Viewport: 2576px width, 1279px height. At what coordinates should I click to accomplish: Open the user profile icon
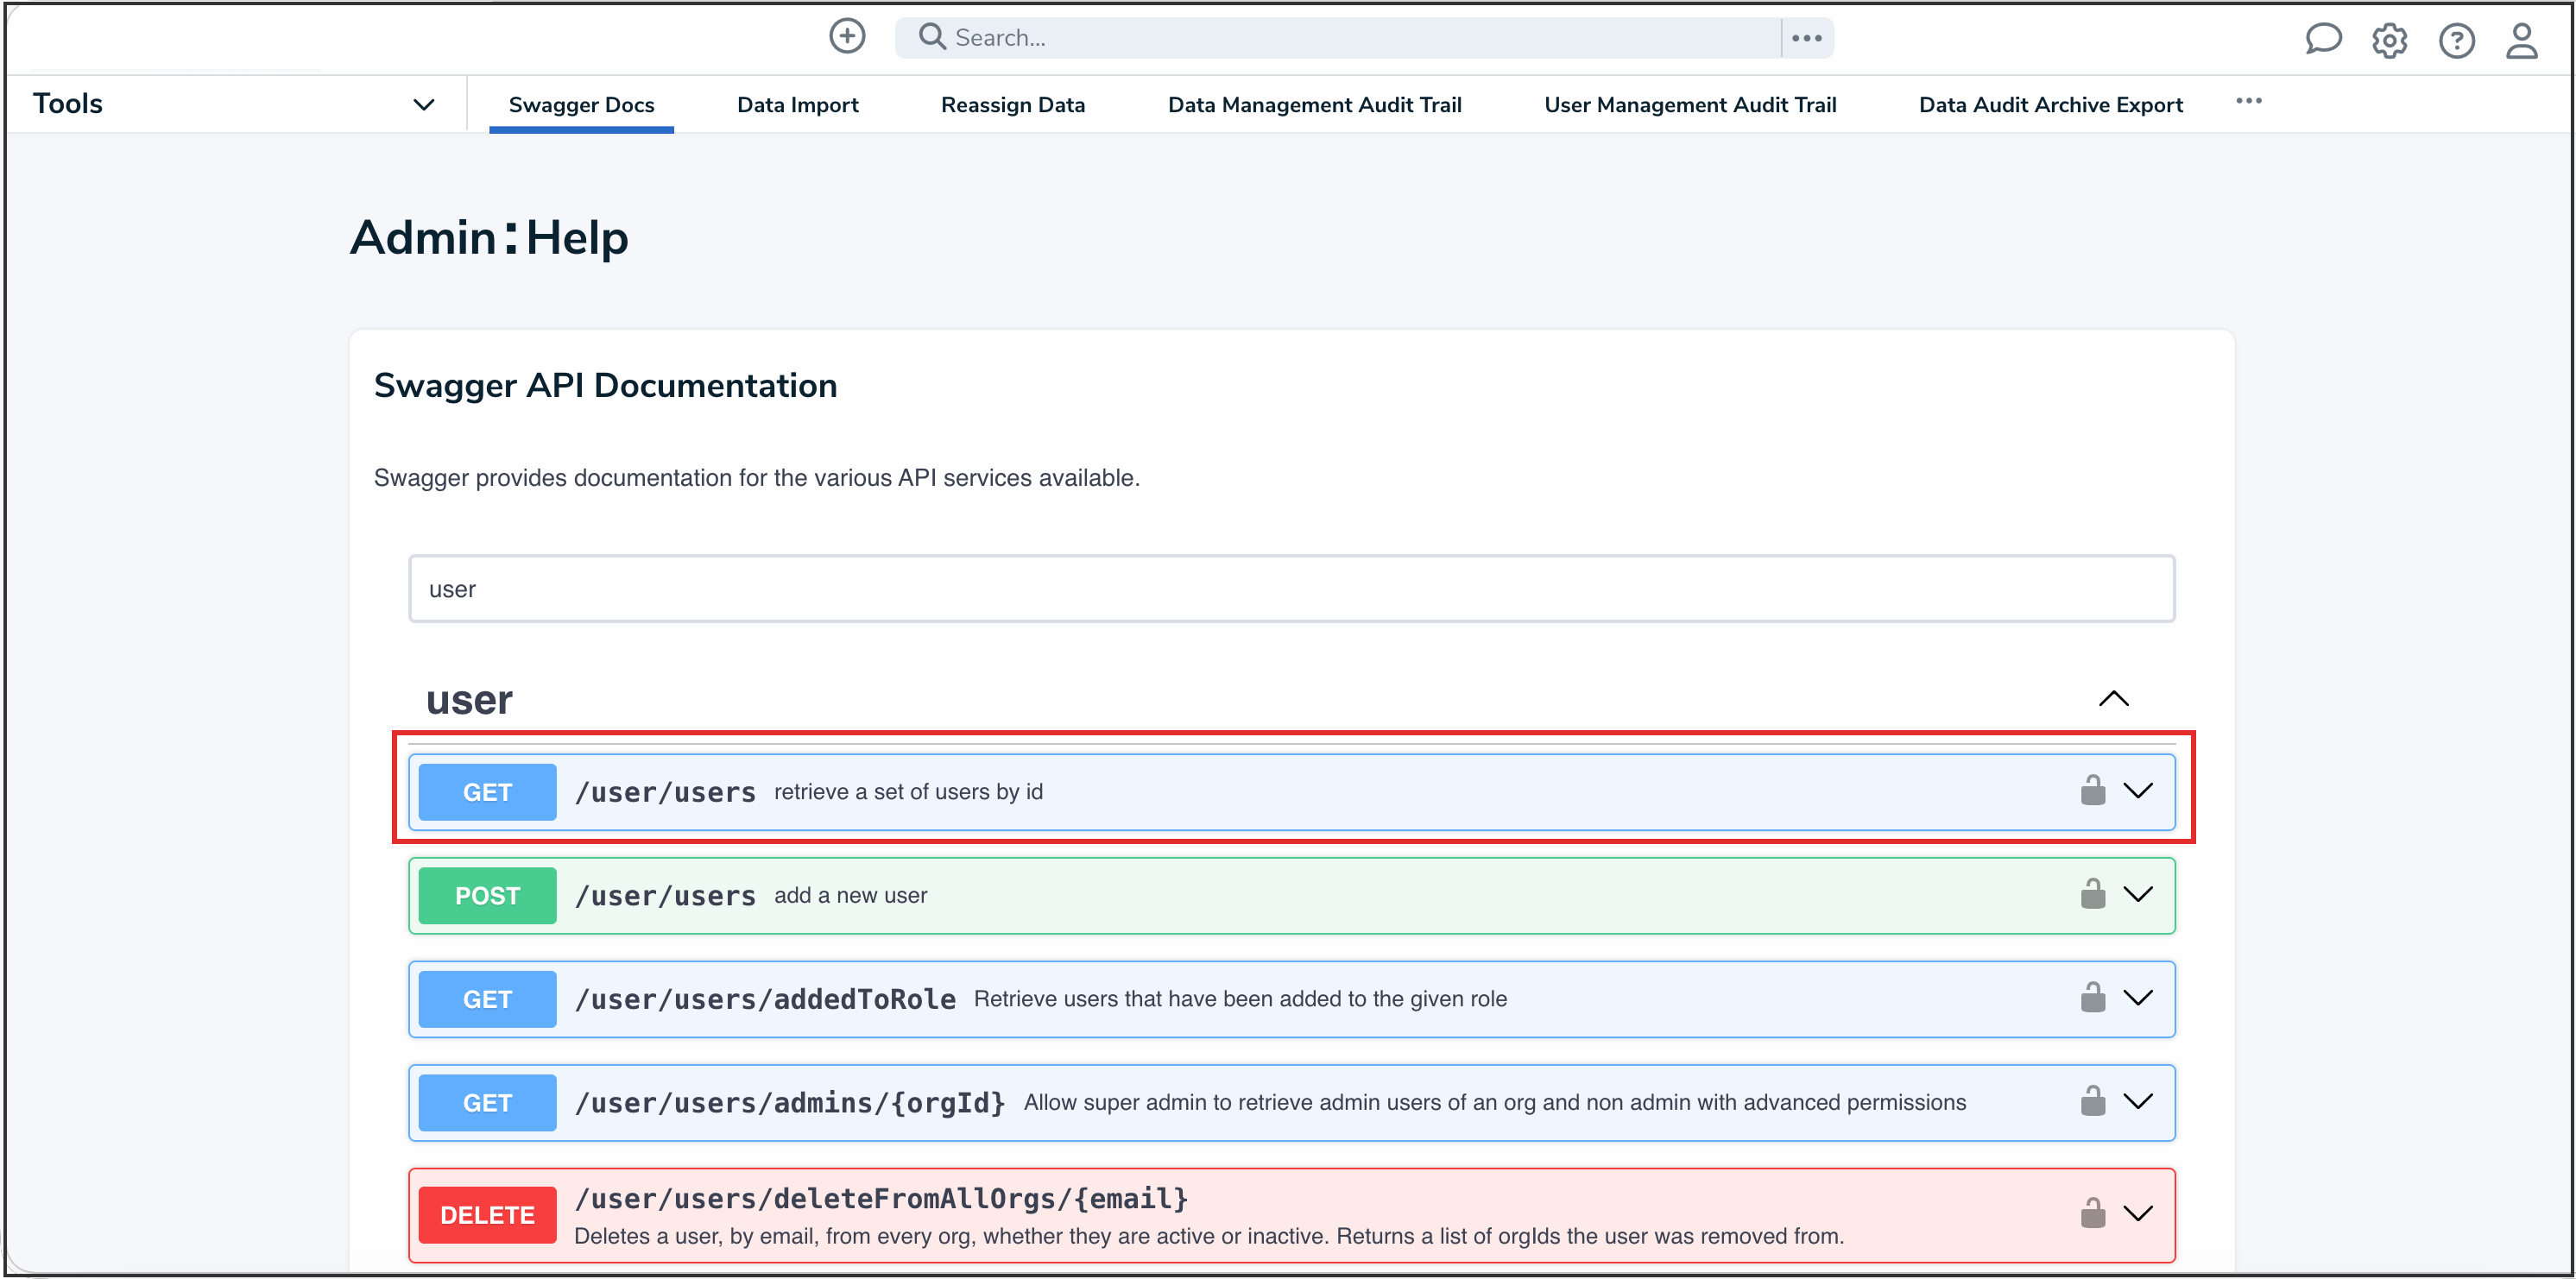click(2521, 40)
